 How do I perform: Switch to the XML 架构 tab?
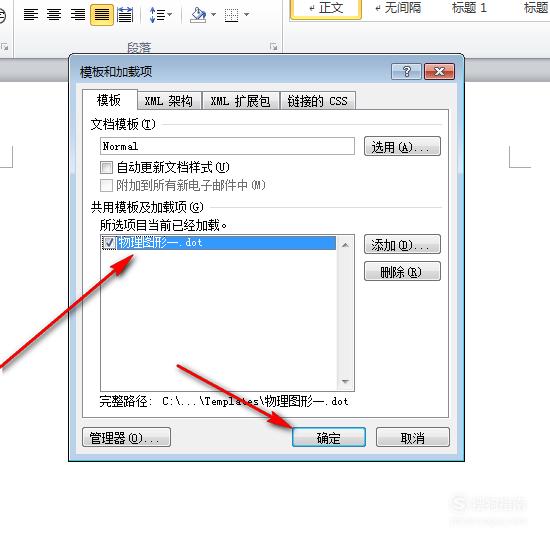click(x=169, y=101)
